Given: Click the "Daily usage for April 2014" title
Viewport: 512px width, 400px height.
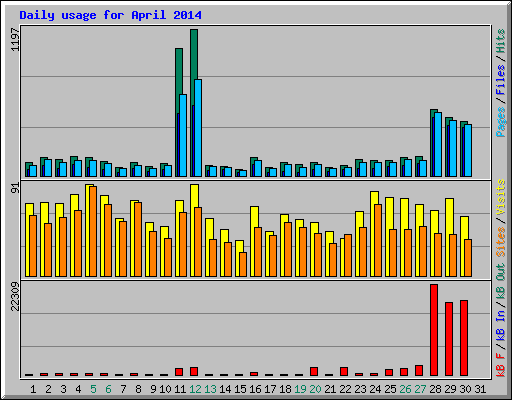Looking at the screenshot, I should point(110,15).
